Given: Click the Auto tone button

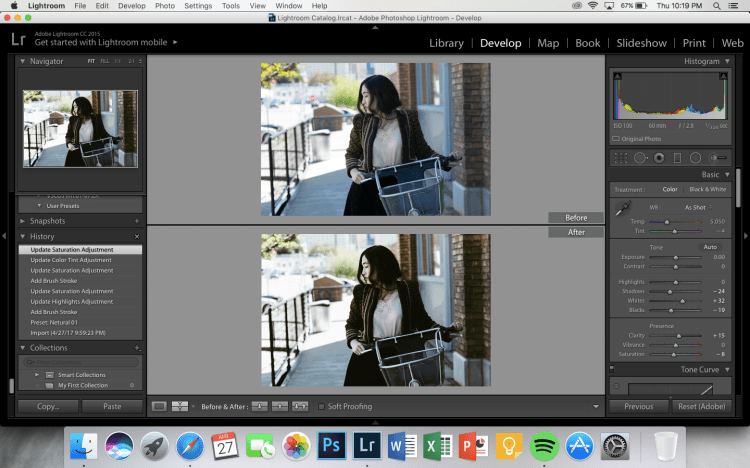Looking at the screenshot, I should [710, 247].
